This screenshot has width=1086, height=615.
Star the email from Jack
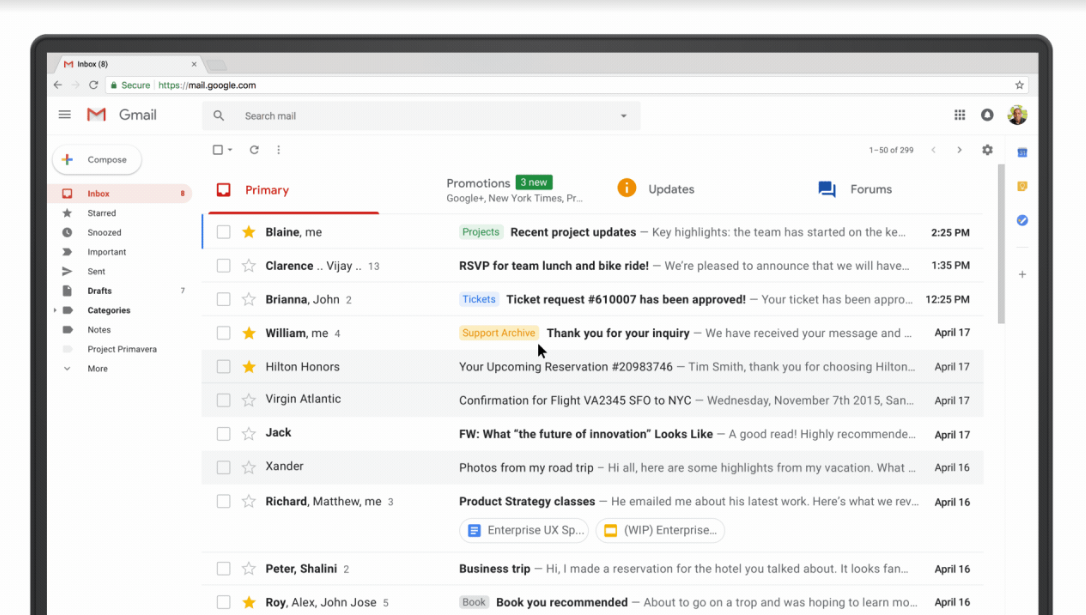coord(249,434)
